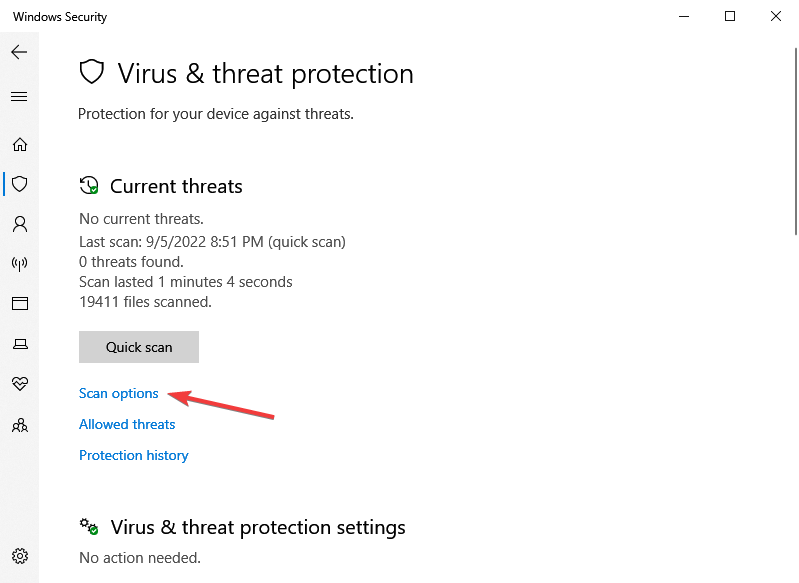
Task: Click the Quick scan button
Action: coord(139,347)
